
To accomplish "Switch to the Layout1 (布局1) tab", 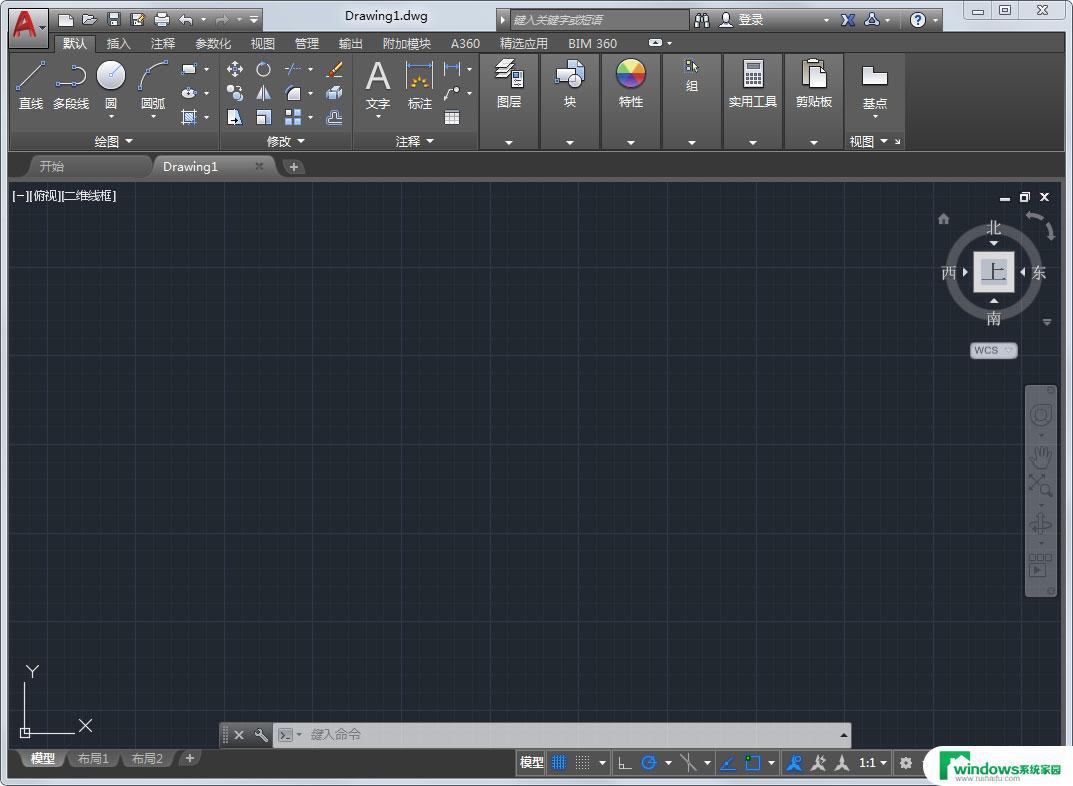I will point(93,759).
